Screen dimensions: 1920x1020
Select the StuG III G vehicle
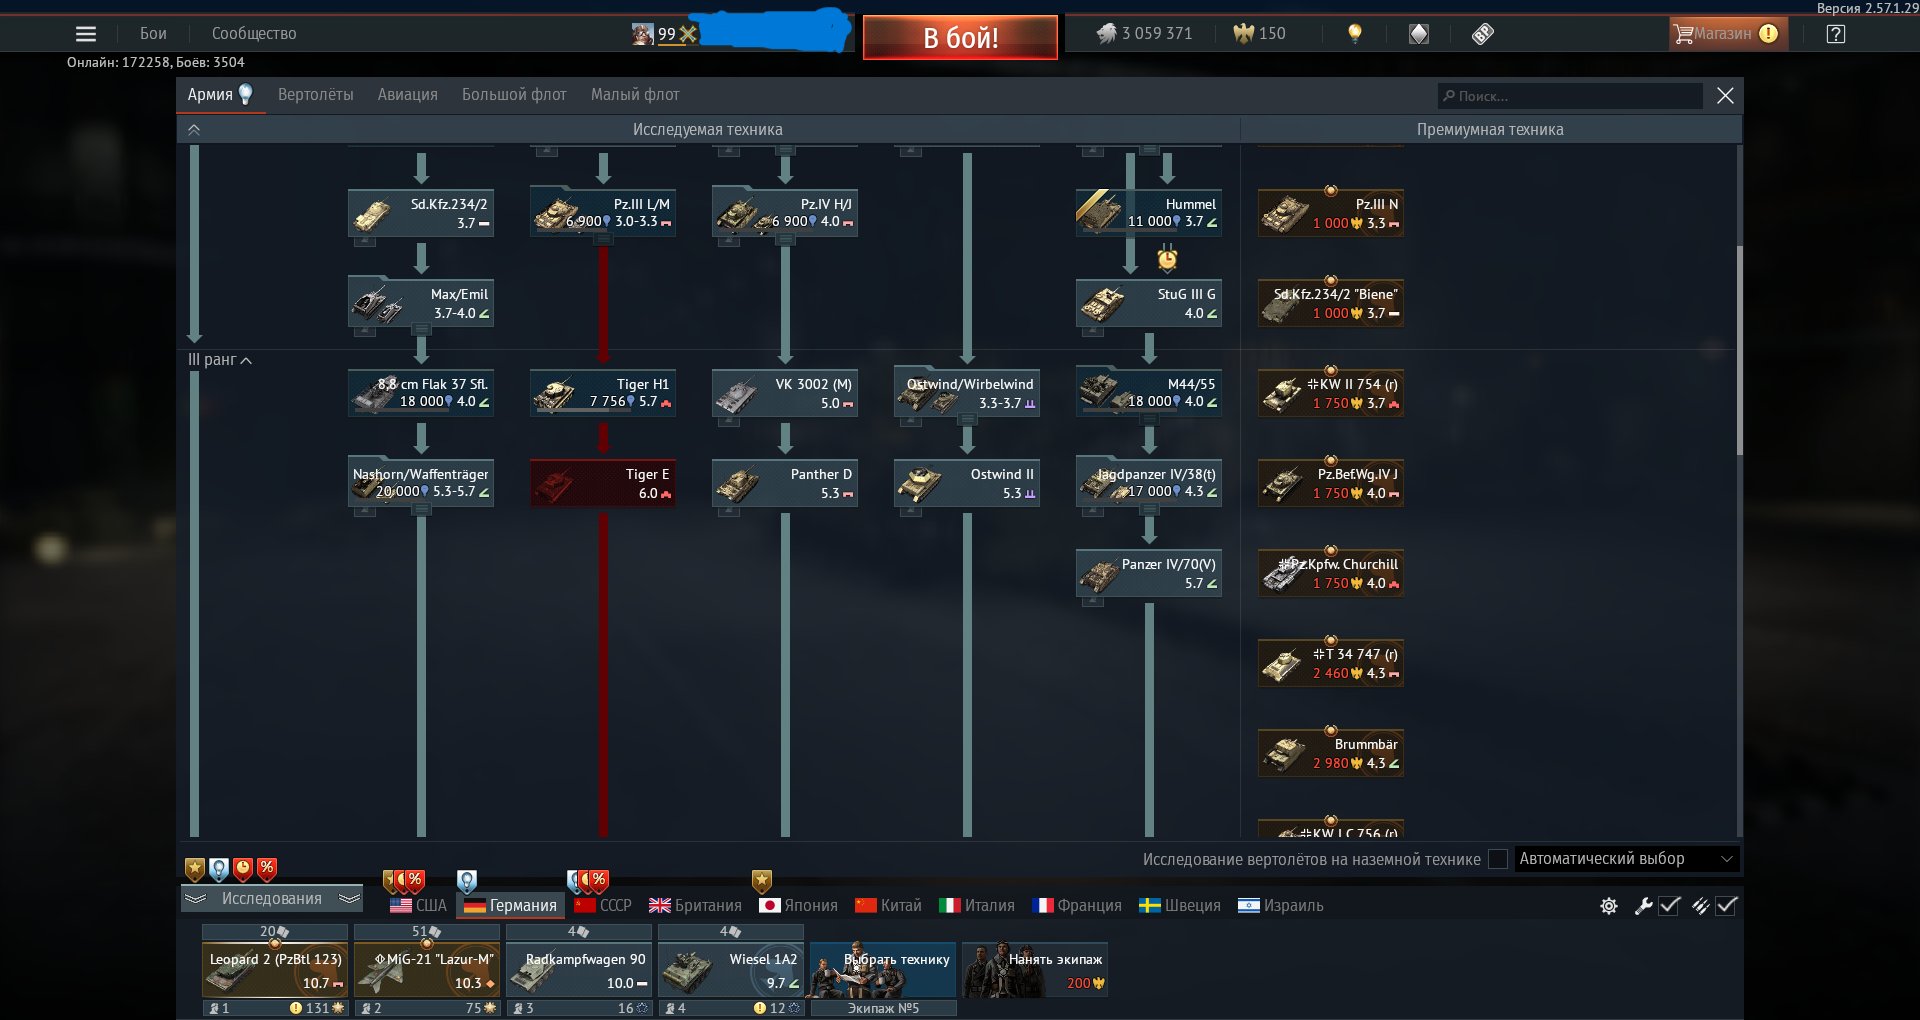[x=1149, y=303]
